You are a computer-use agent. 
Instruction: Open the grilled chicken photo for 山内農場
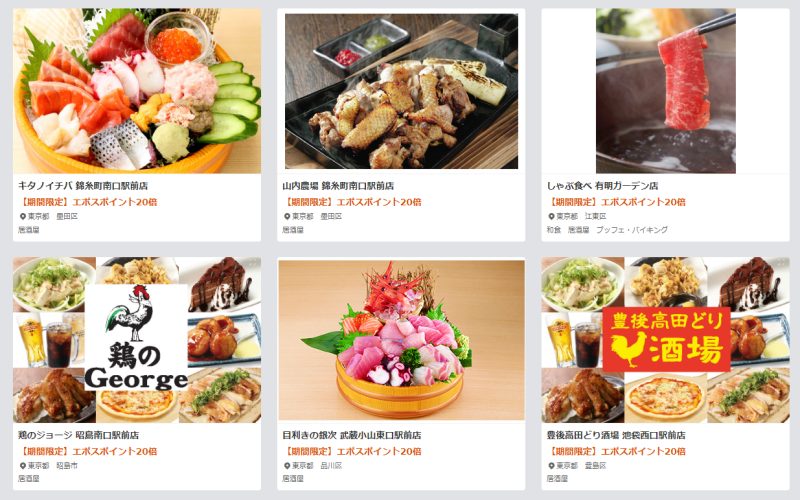pos(401,91)
